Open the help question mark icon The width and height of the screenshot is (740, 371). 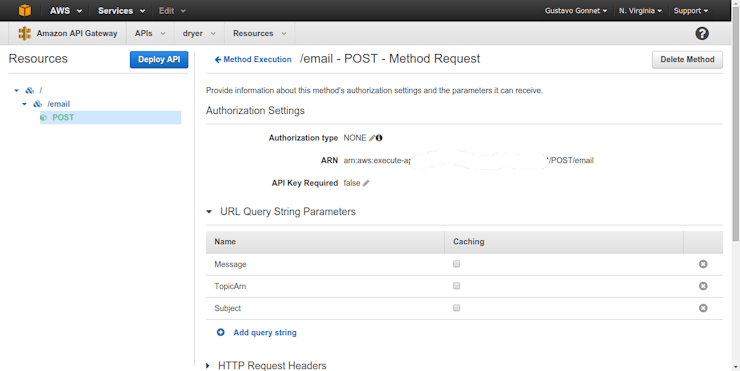(702, 33)
